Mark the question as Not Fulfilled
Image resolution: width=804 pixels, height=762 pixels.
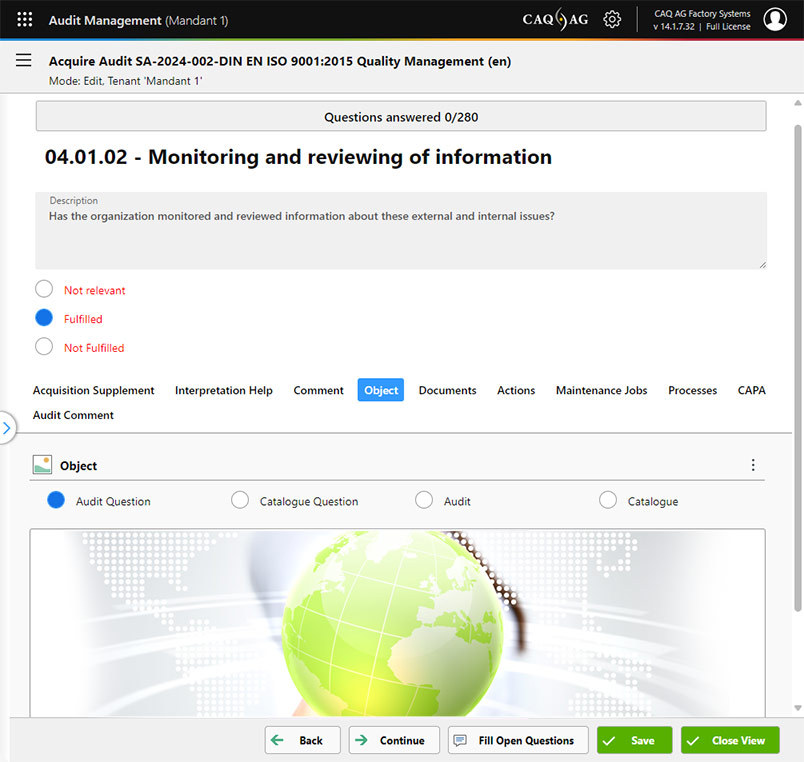click(44, 347)
